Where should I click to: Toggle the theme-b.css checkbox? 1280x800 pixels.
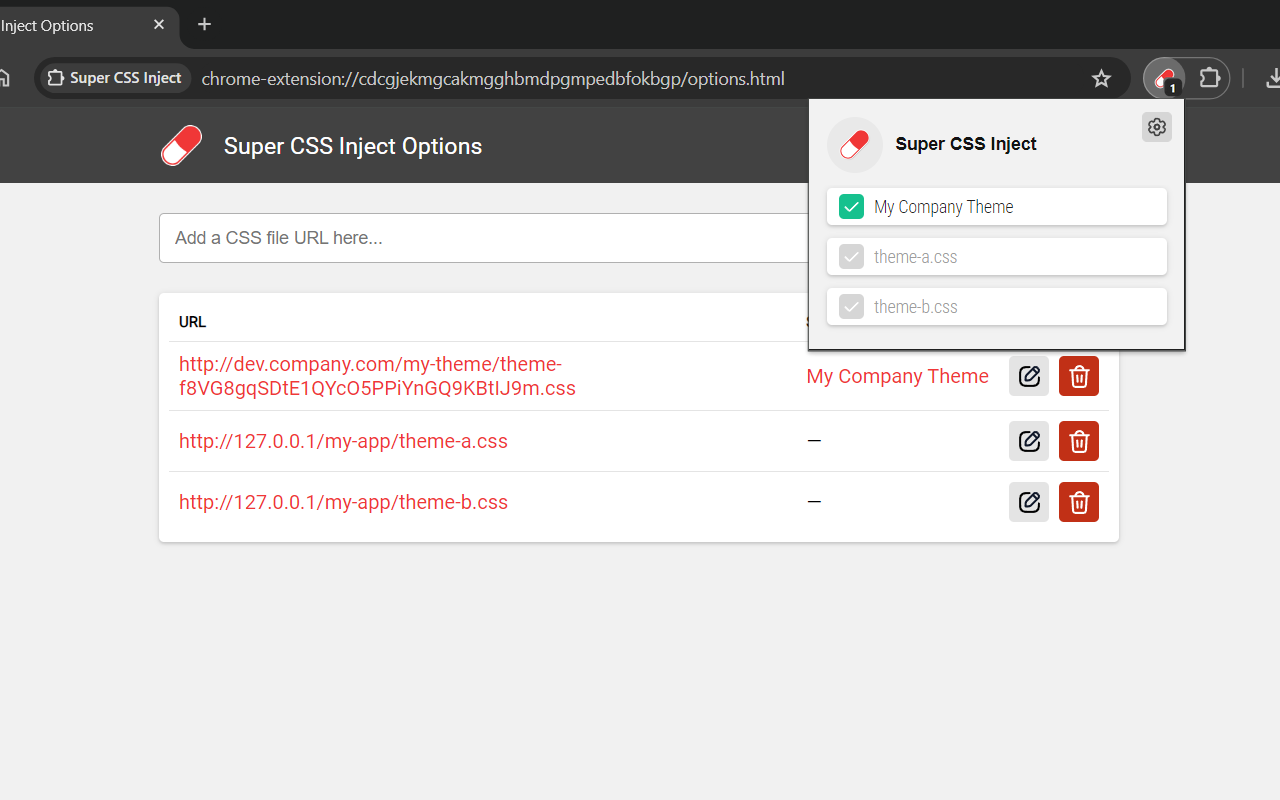[851, 306]
